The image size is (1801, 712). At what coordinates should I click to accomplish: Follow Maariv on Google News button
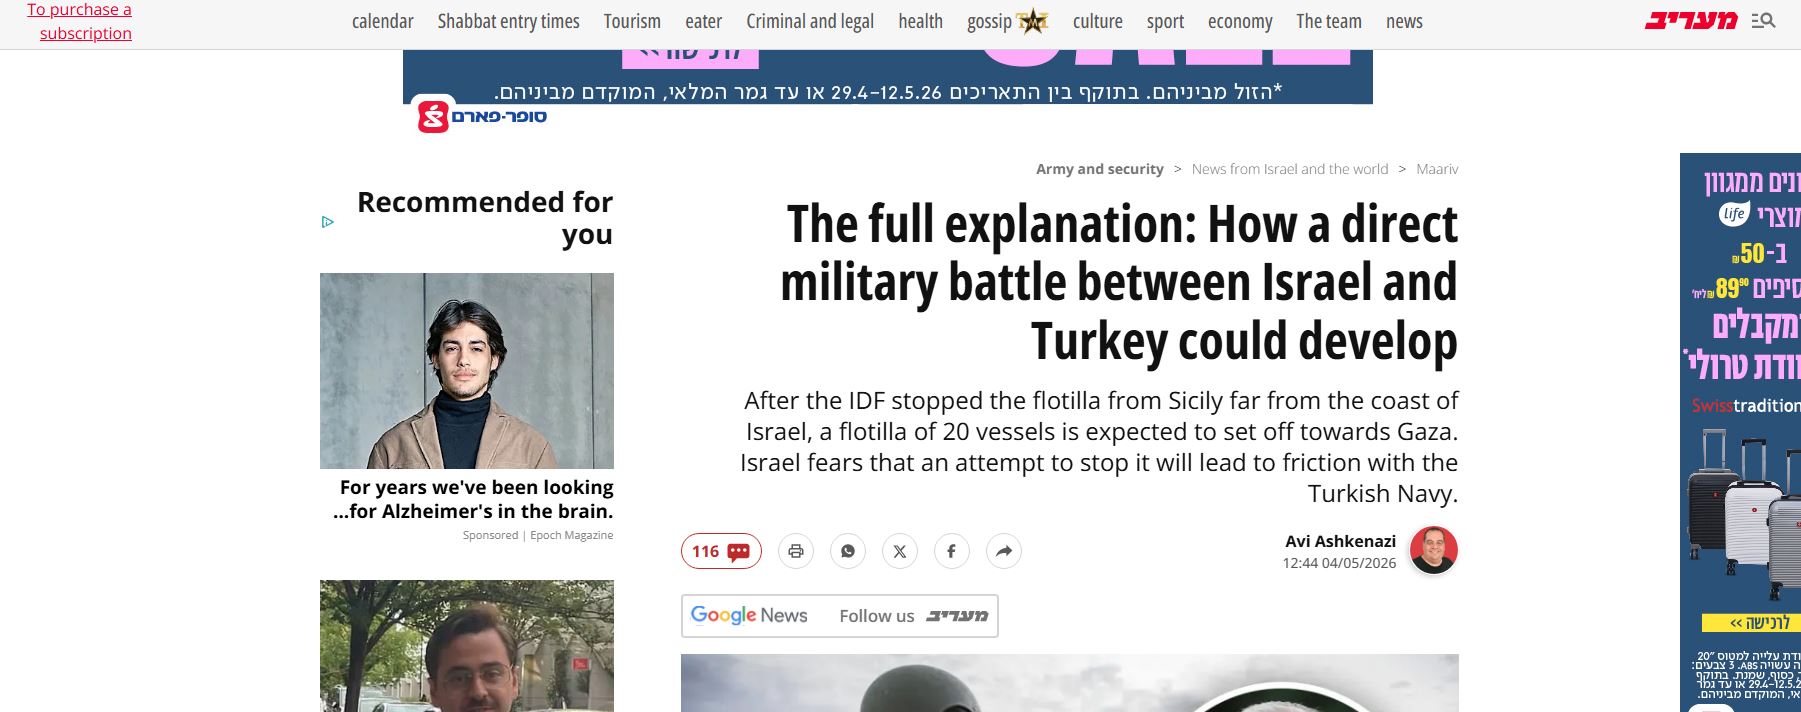coord(840,616)
